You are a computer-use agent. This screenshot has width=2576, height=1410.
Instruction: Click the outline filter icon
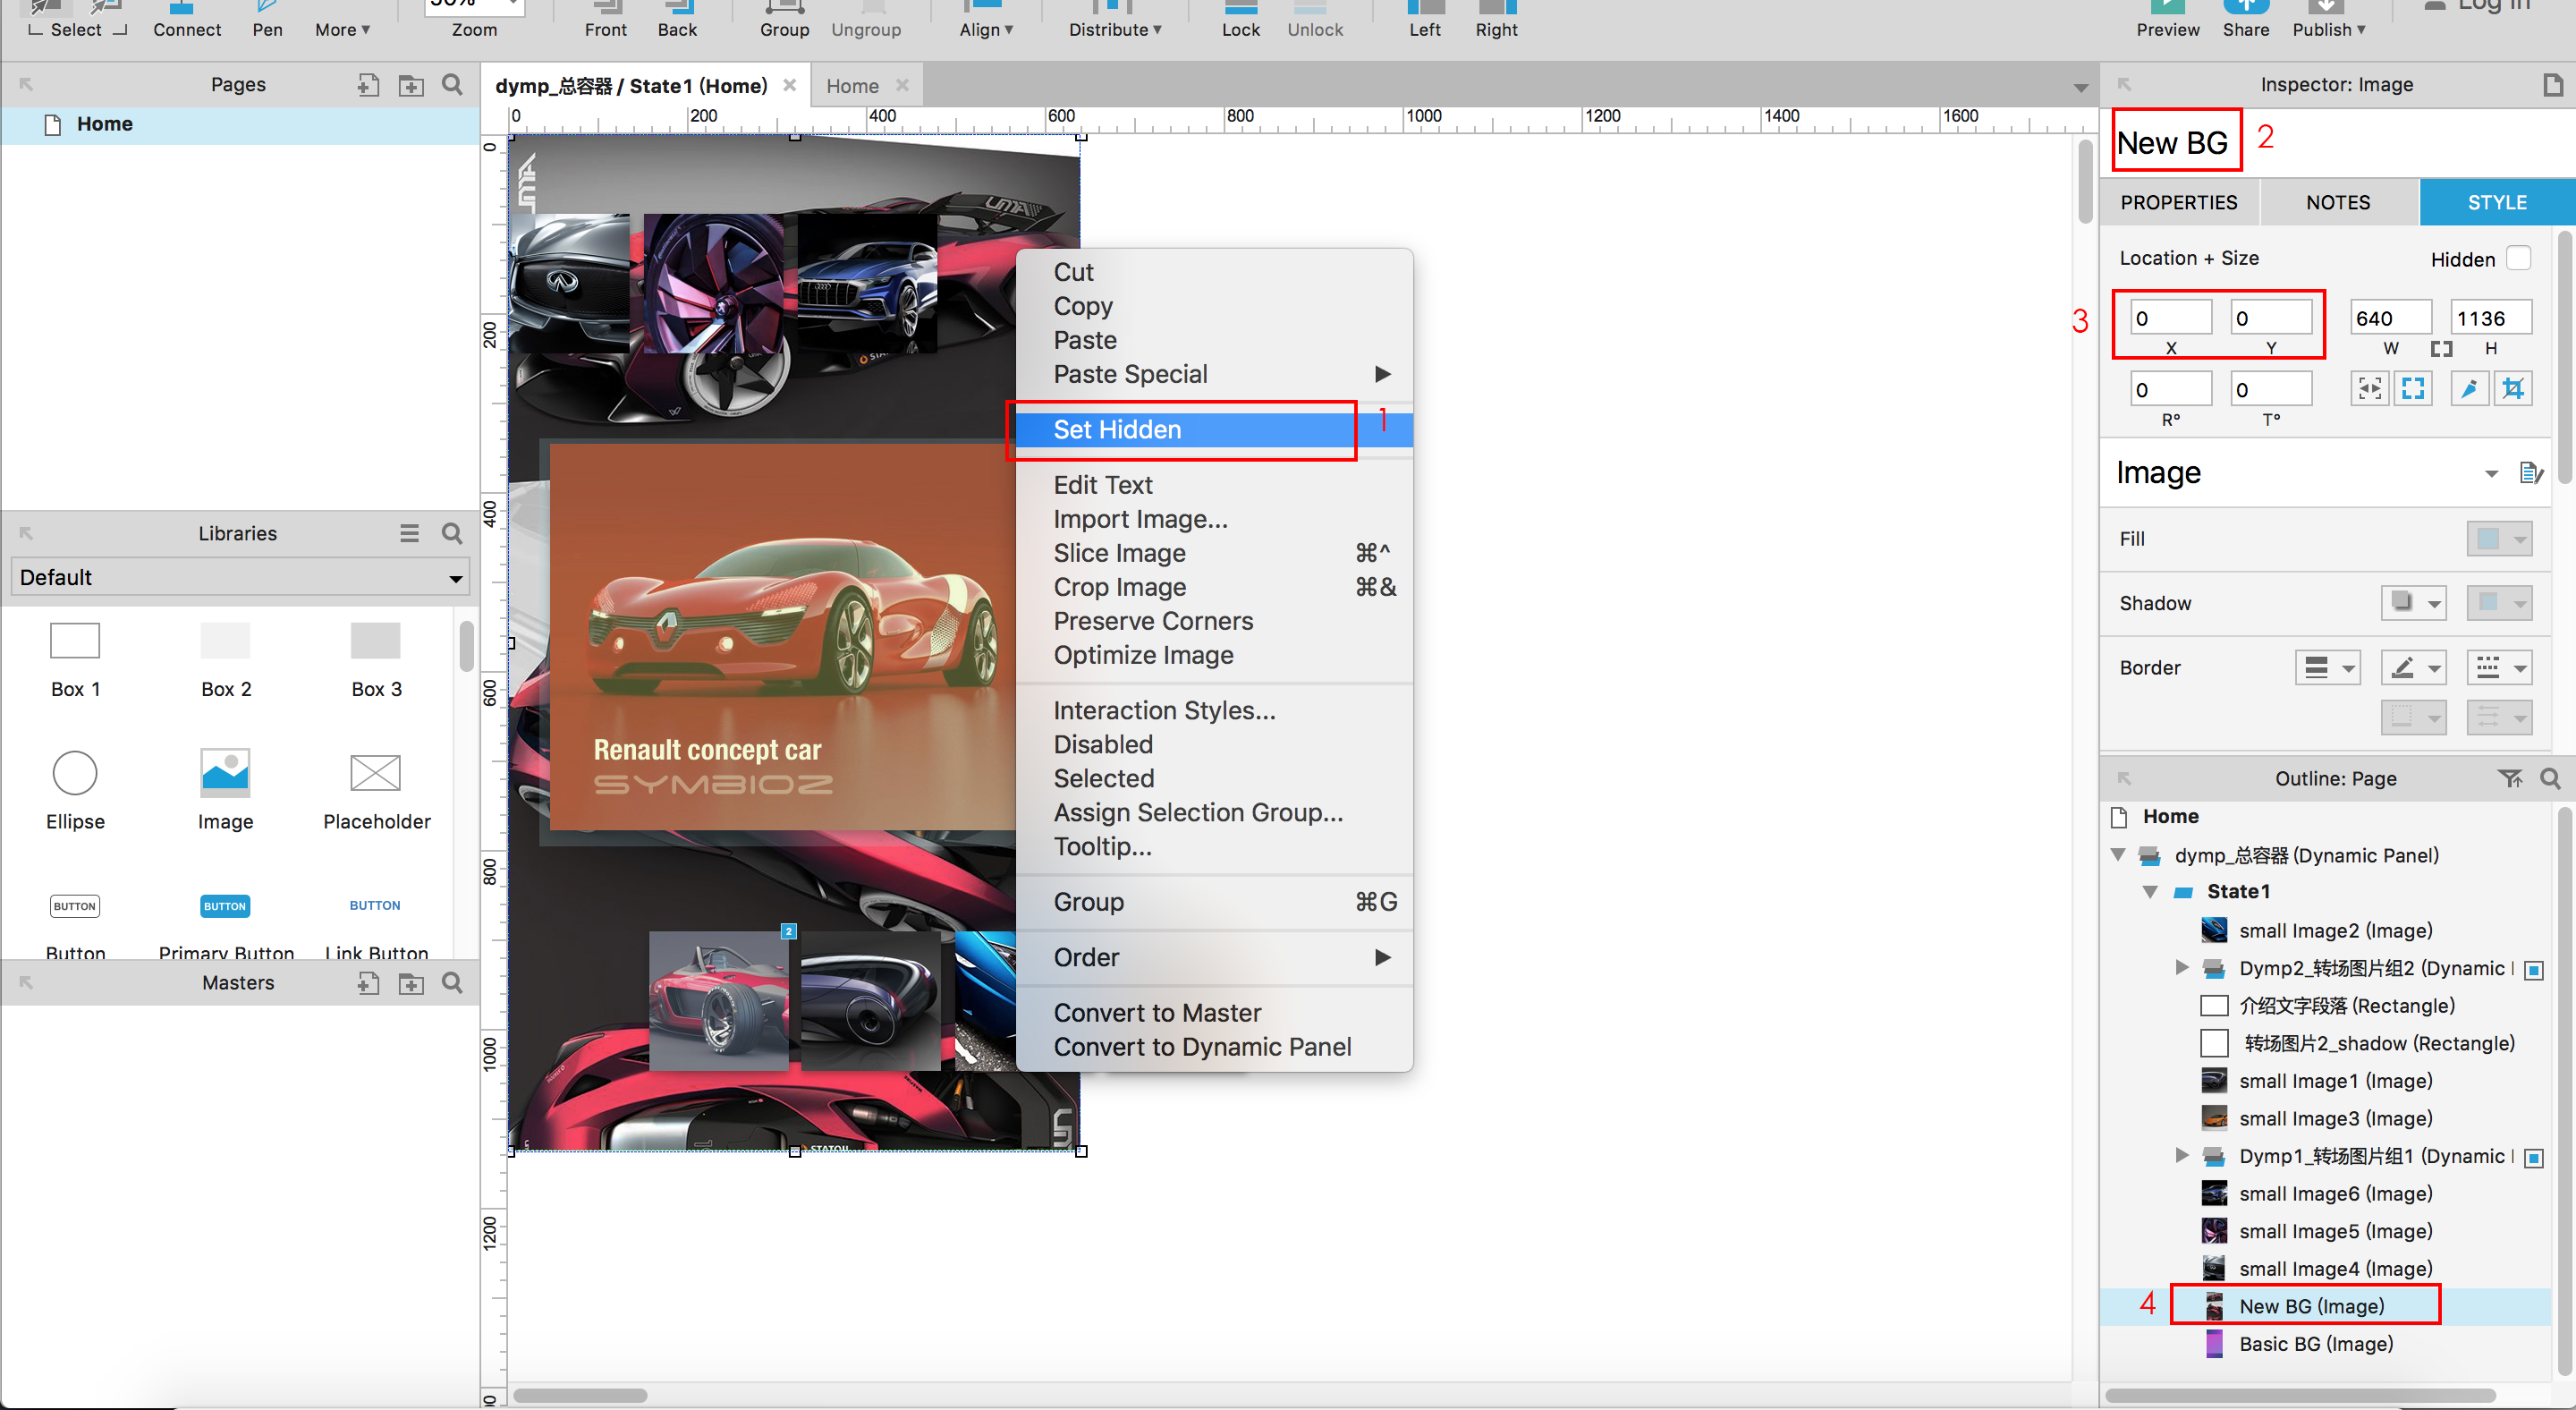[2509, 778]
